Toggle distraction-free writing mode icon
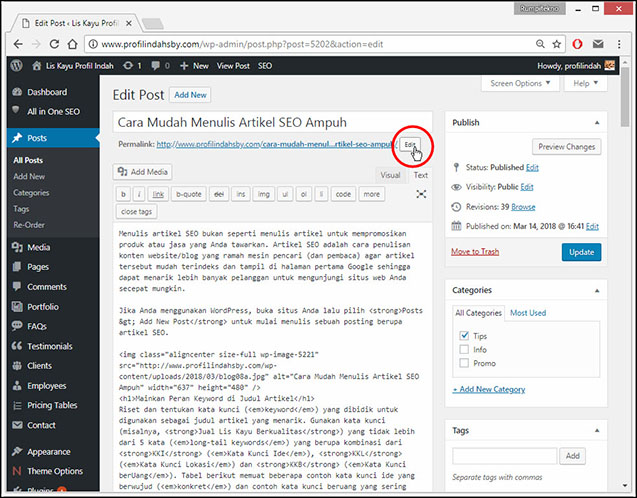This screenshot has width=637, height=498. (x=421, y=194)
